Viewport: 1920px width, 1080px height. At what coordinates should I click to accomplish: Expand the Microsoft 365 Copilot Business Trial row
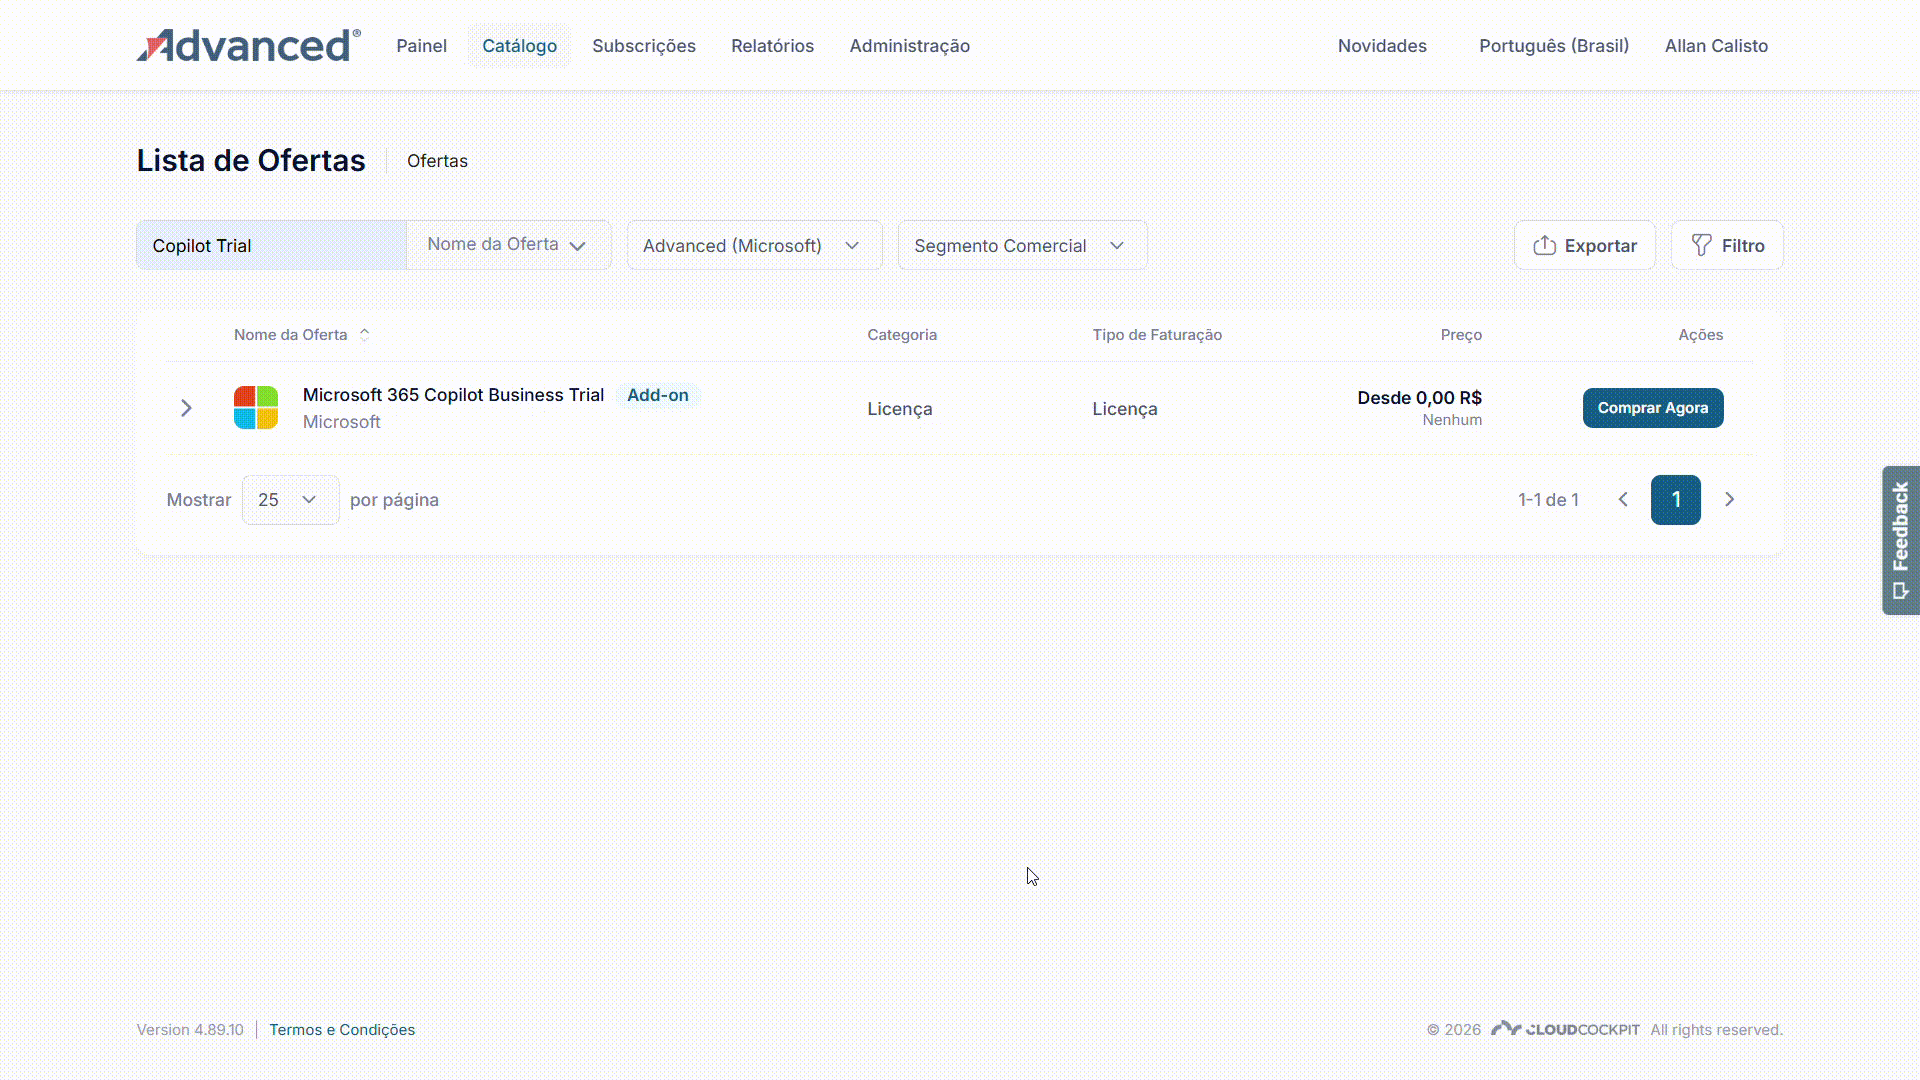tap(186, 408)
